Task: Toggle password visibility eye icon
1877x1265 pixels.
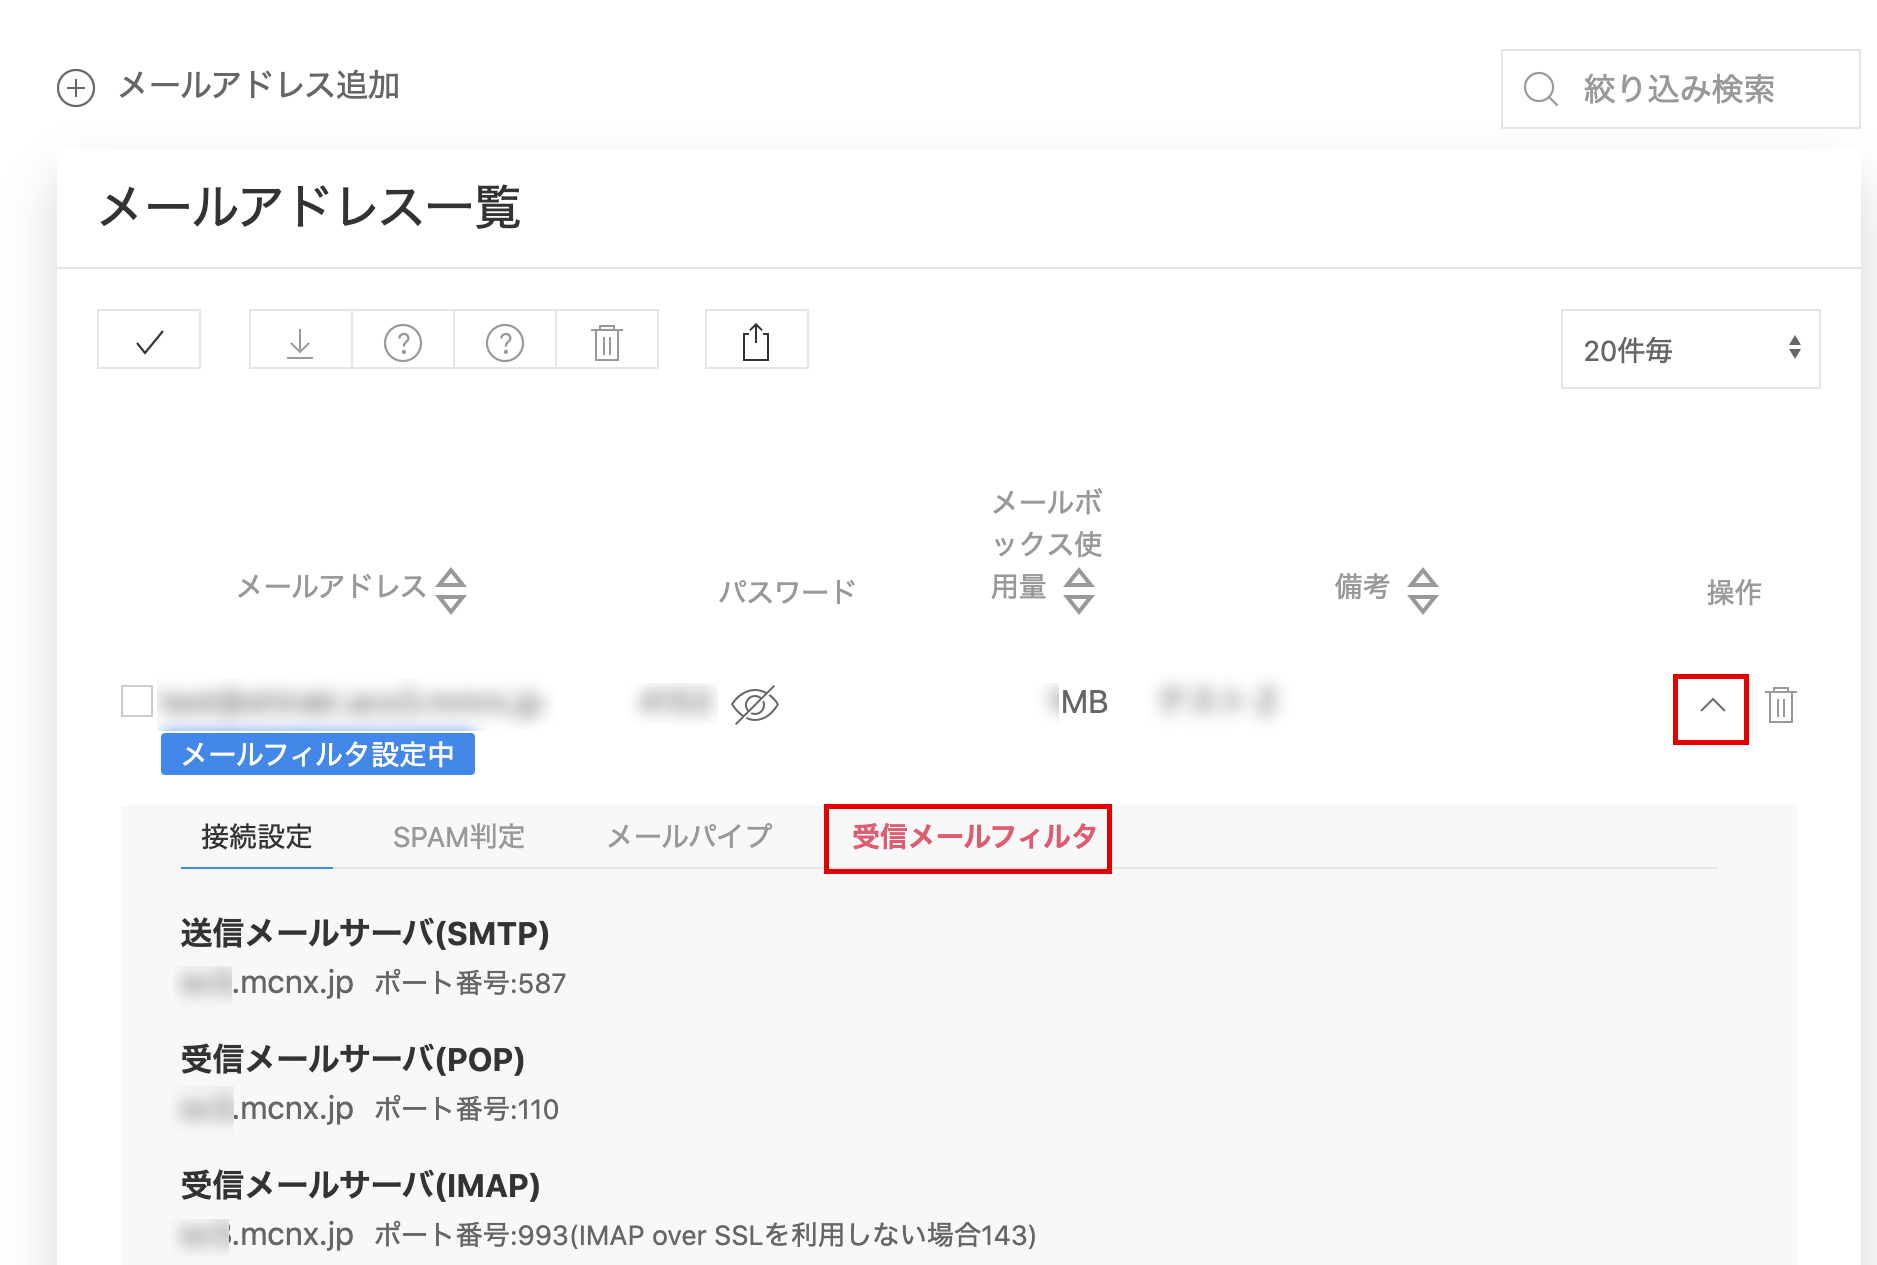Action: [755, 705]
